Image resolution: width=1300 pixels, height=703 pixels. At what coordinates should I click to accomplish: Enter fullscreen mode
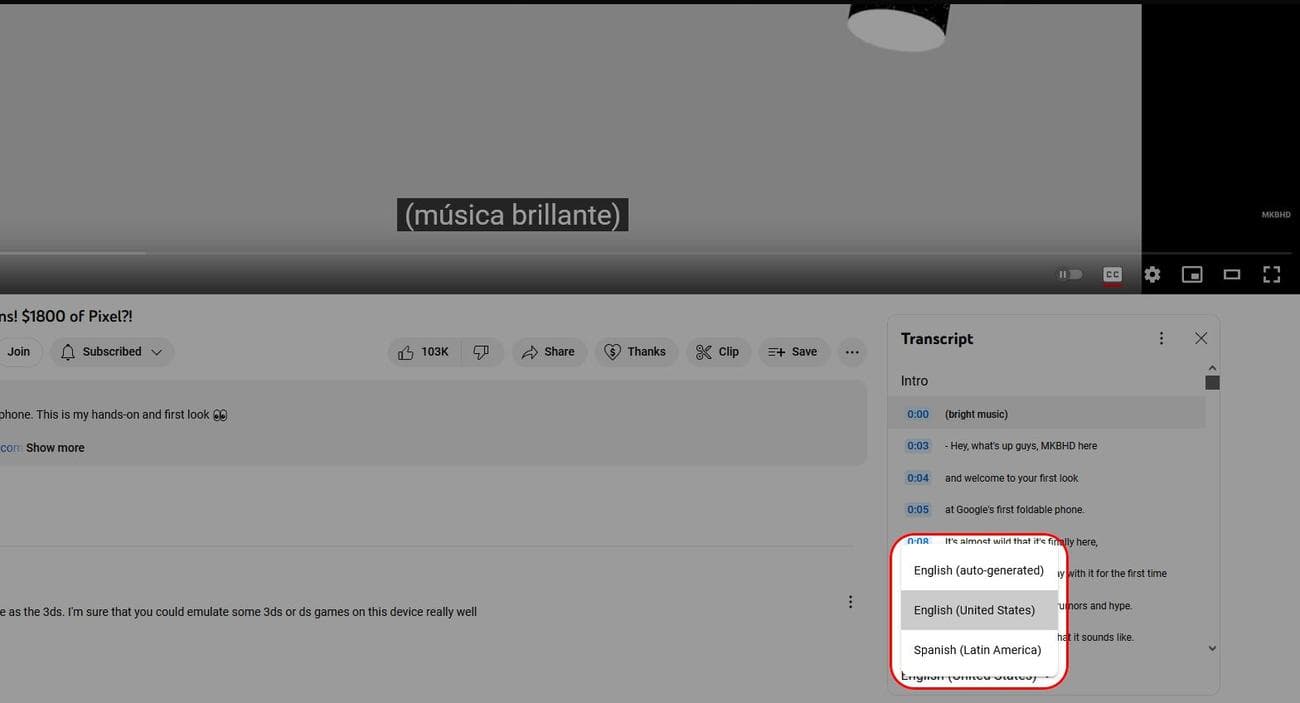[1272, 274]
